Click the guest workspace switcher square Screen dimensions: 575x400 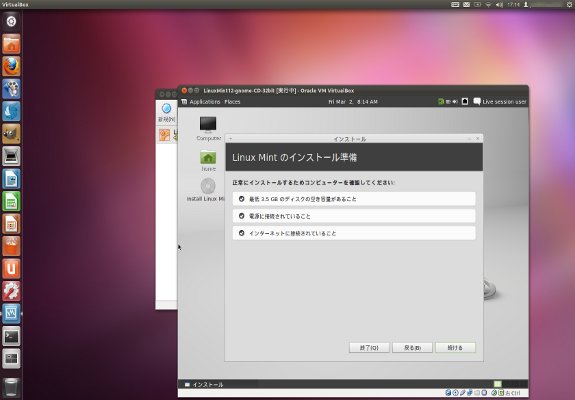click(x=497, y=384)
